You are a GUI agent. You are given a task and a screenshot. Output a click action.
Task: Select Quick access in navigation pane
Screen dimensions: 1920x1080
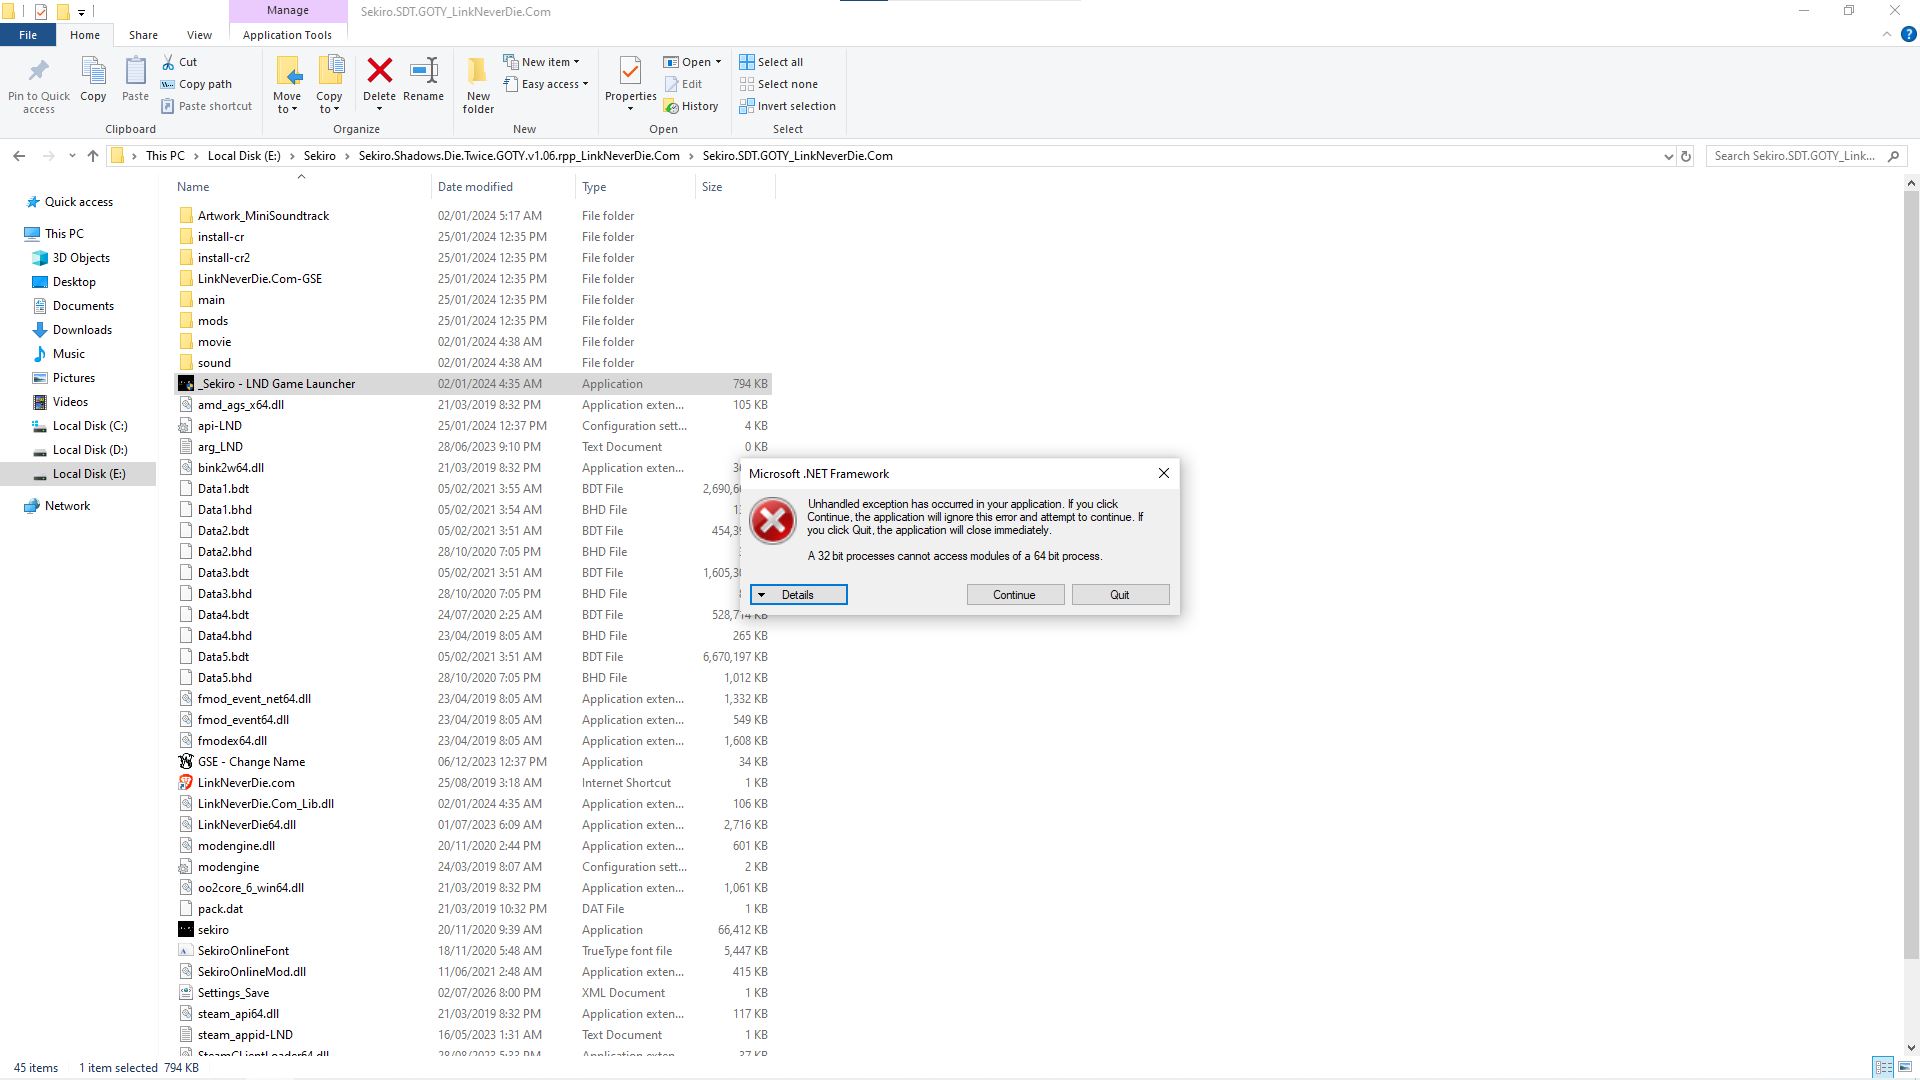pyautogui.click(x=79, y=202)
